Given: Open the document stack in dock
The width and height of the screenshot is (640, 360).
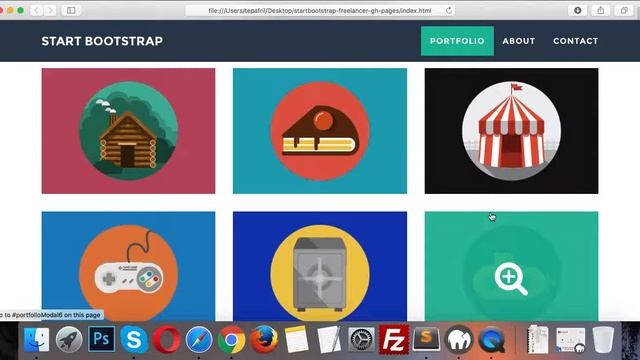Looking at the screenshot, I should [538, 339].
